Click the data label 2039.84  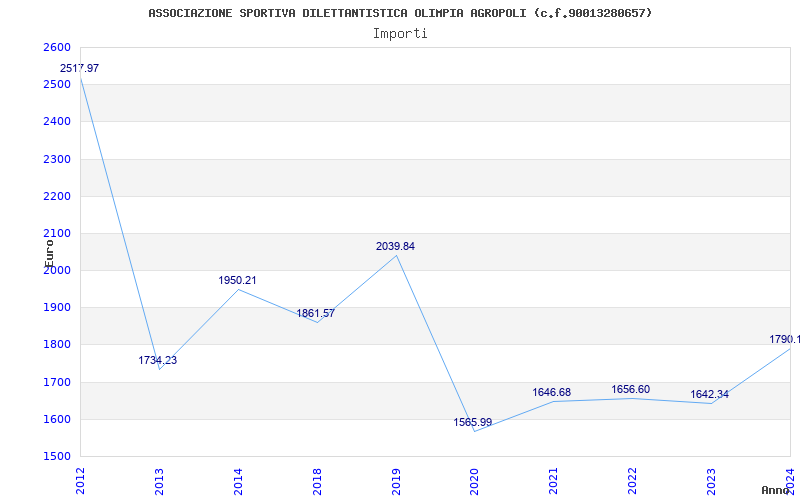pos(395,246)
